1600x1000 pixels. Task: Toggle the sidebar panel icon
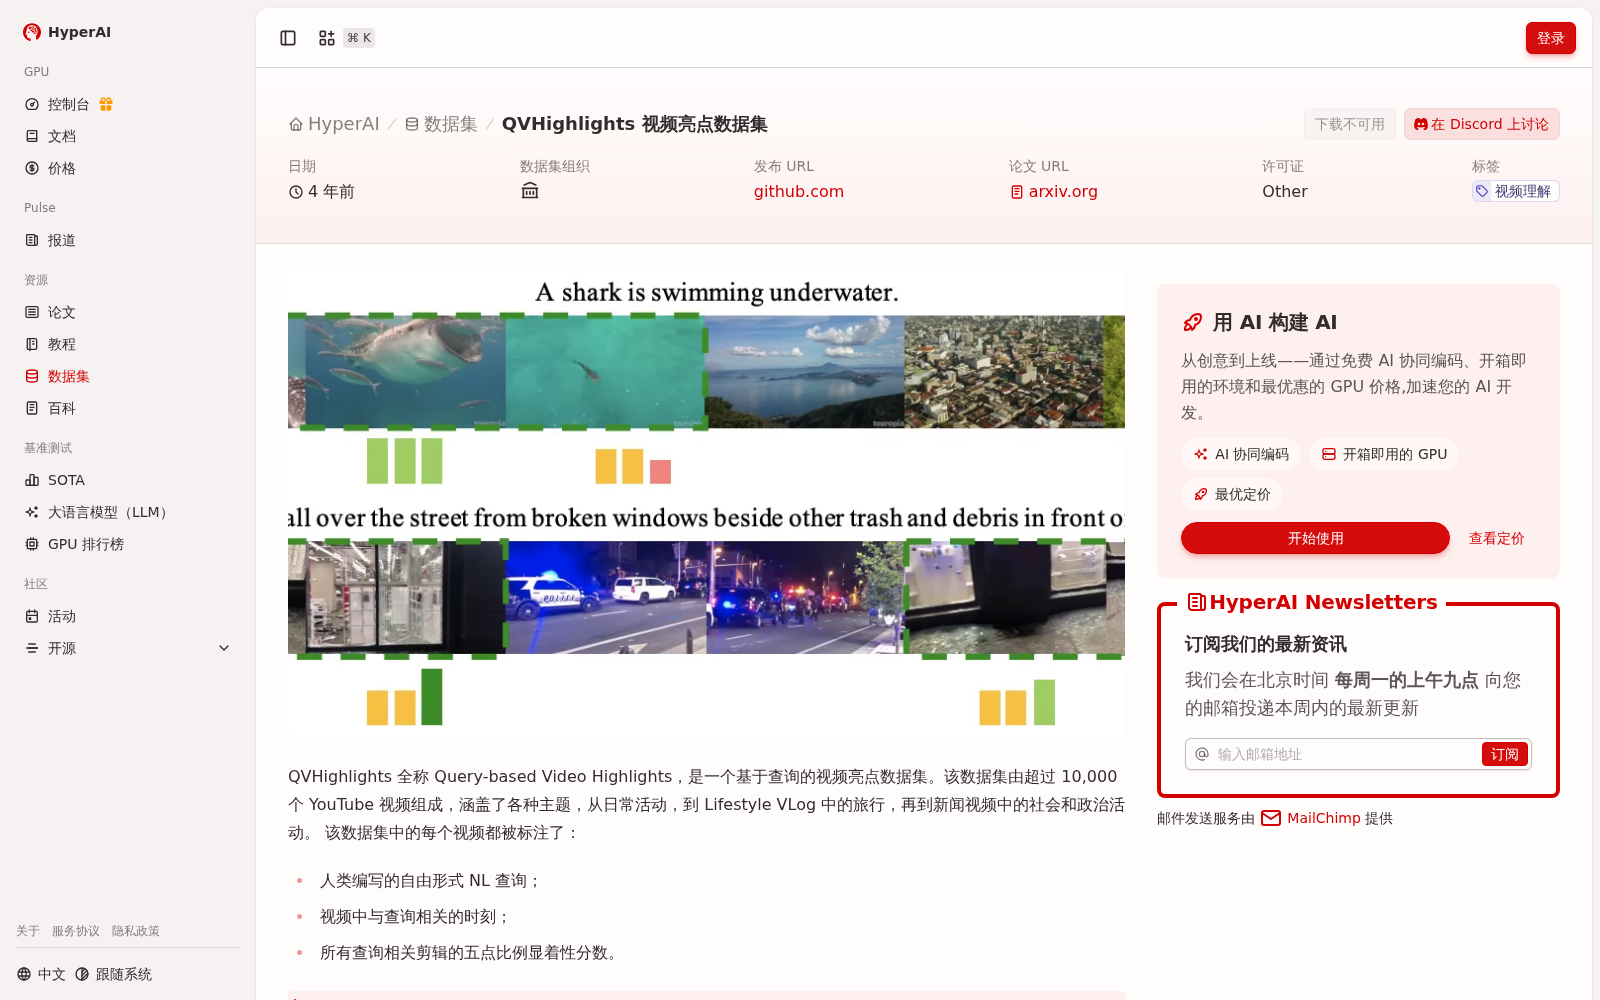pos(288,38)
